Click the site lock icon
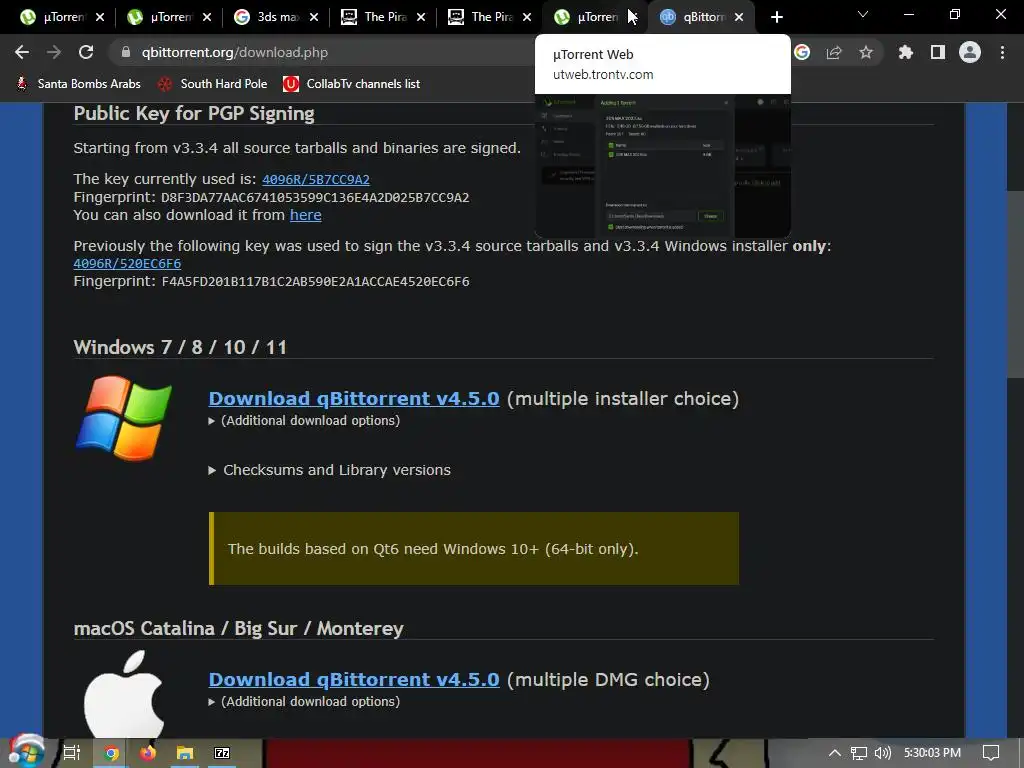Screen dimensions: 1024x768 [126, 52]
